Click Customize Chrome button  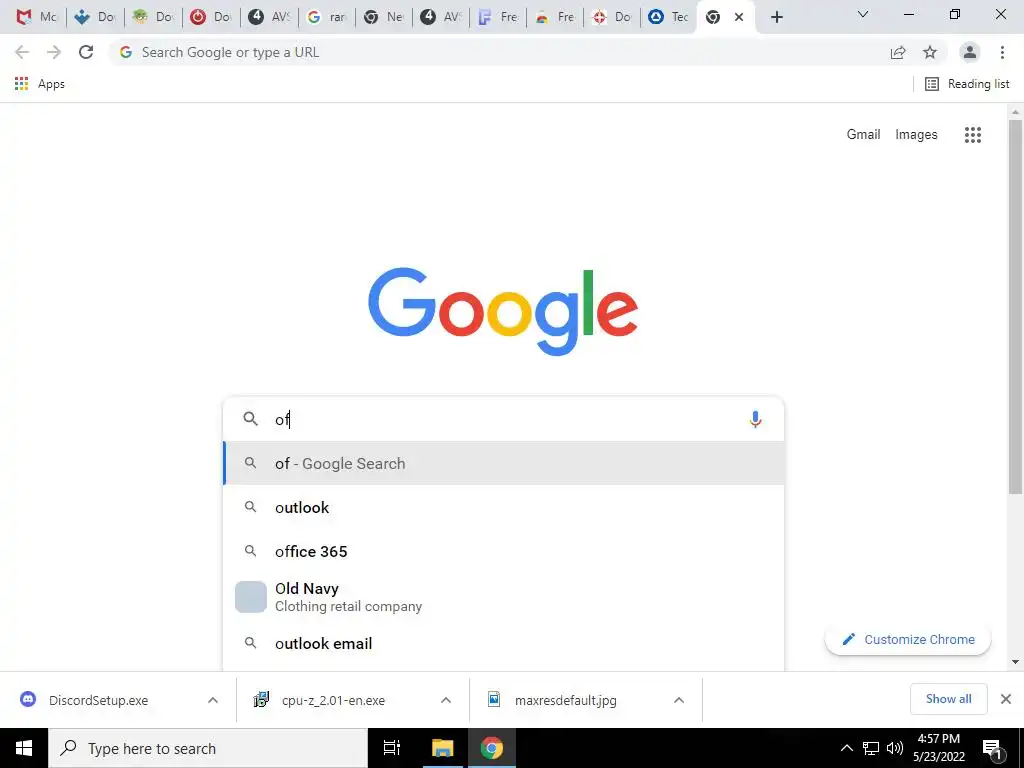[x=908, y=639]
